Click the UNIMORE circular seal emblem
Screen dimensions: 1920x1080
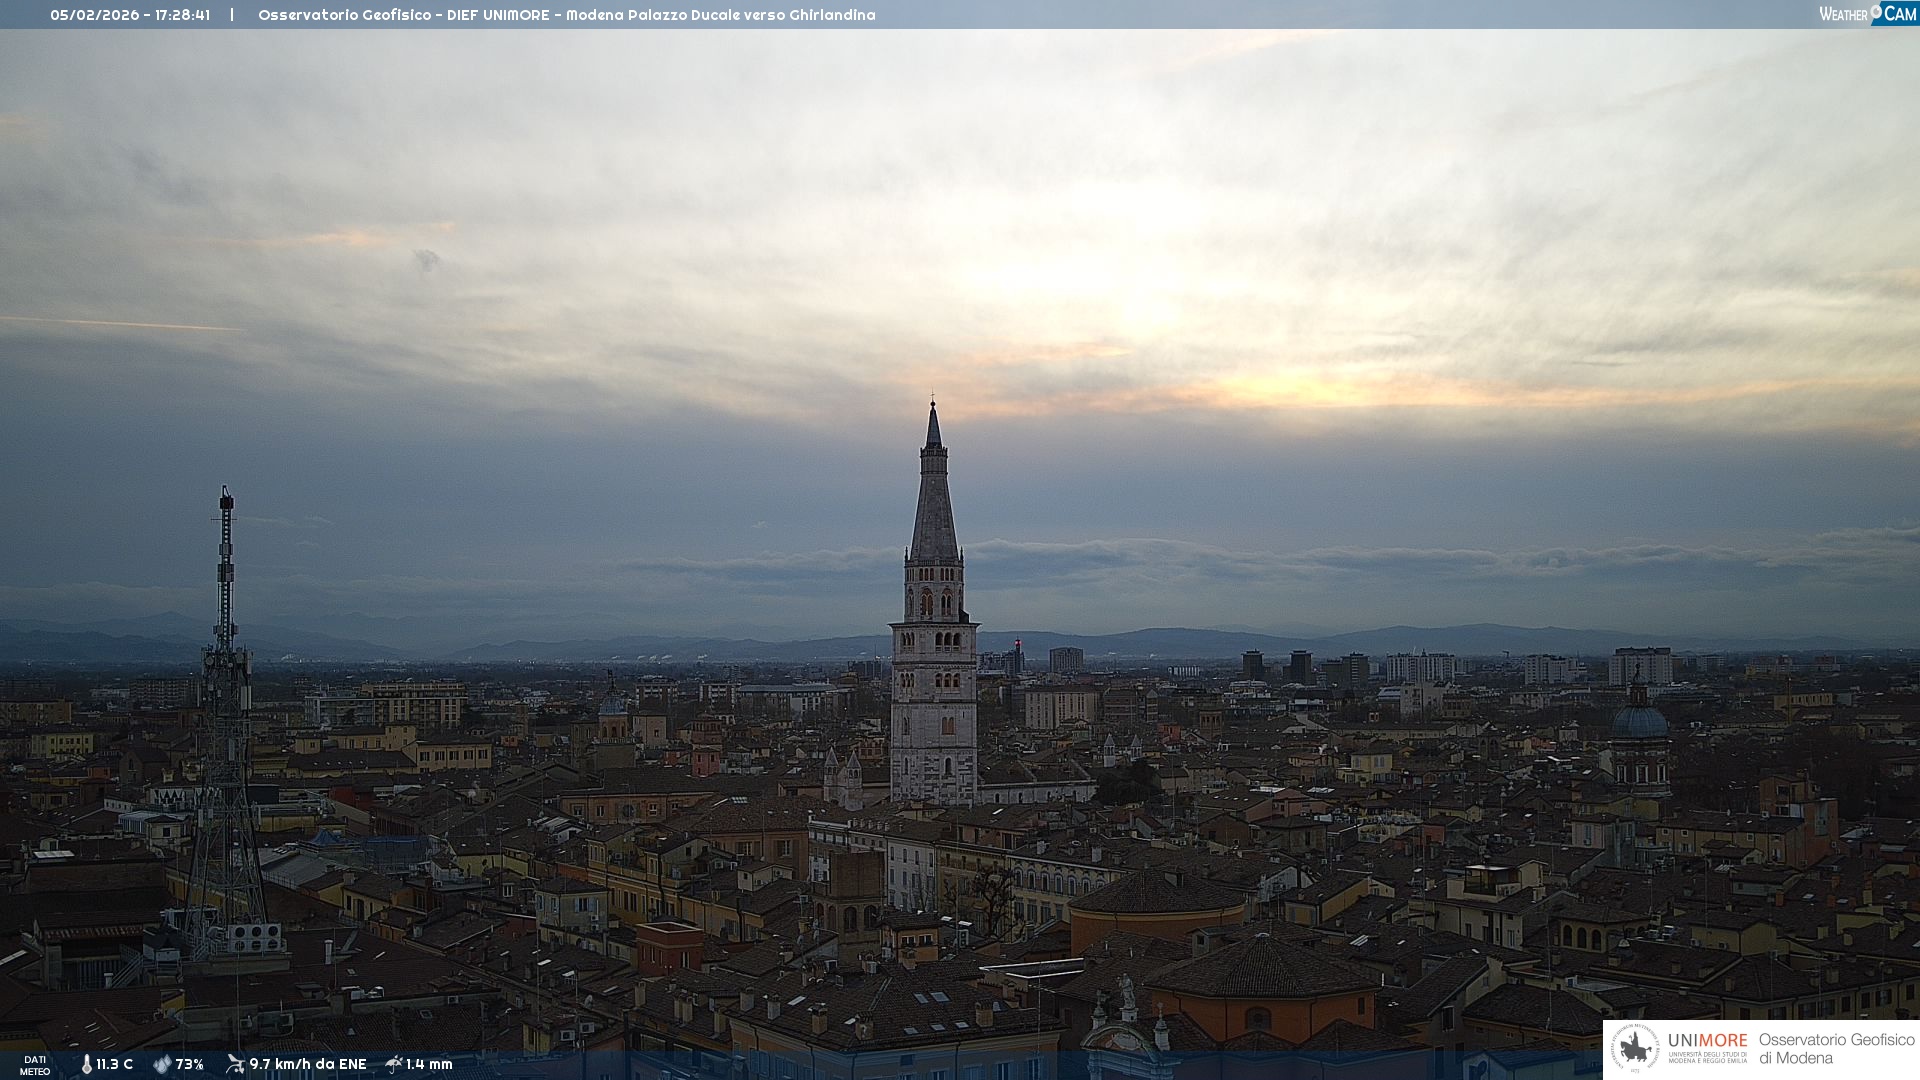point(1635,1049)
